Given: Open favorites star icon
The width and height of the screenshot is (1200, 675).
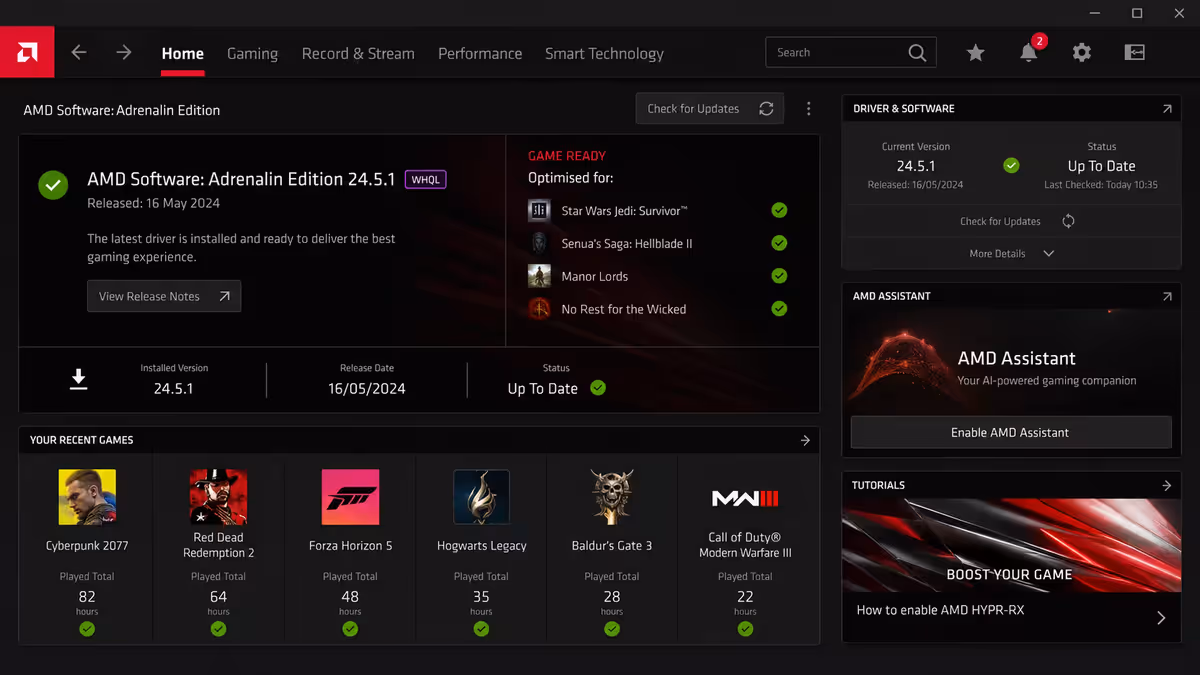Looking at the screenshot, I should click(x=975, y=53).
